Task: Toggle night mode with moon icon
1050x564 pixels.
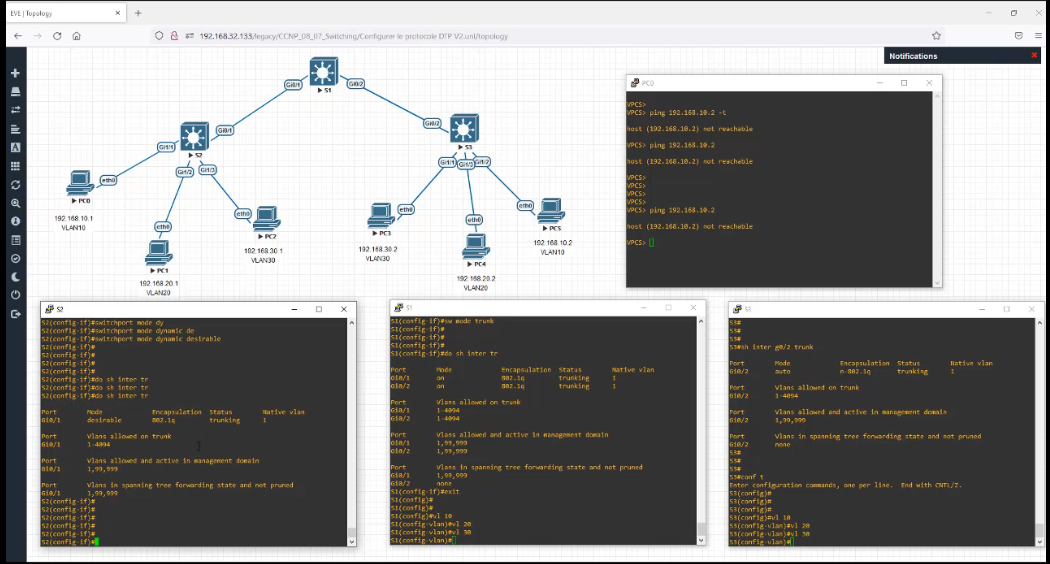Action: 15,277
